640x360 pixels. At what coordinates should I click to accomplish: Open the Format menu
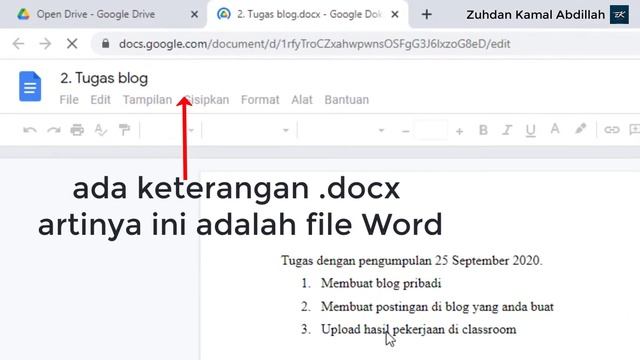260,100
